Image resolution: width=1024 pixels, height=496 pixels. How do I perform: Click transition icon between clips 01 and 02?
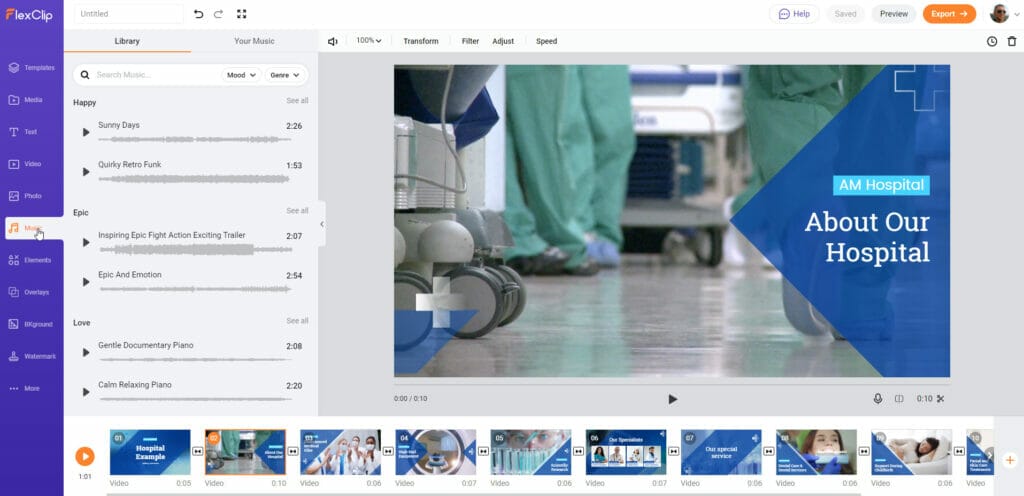point(197,451)
